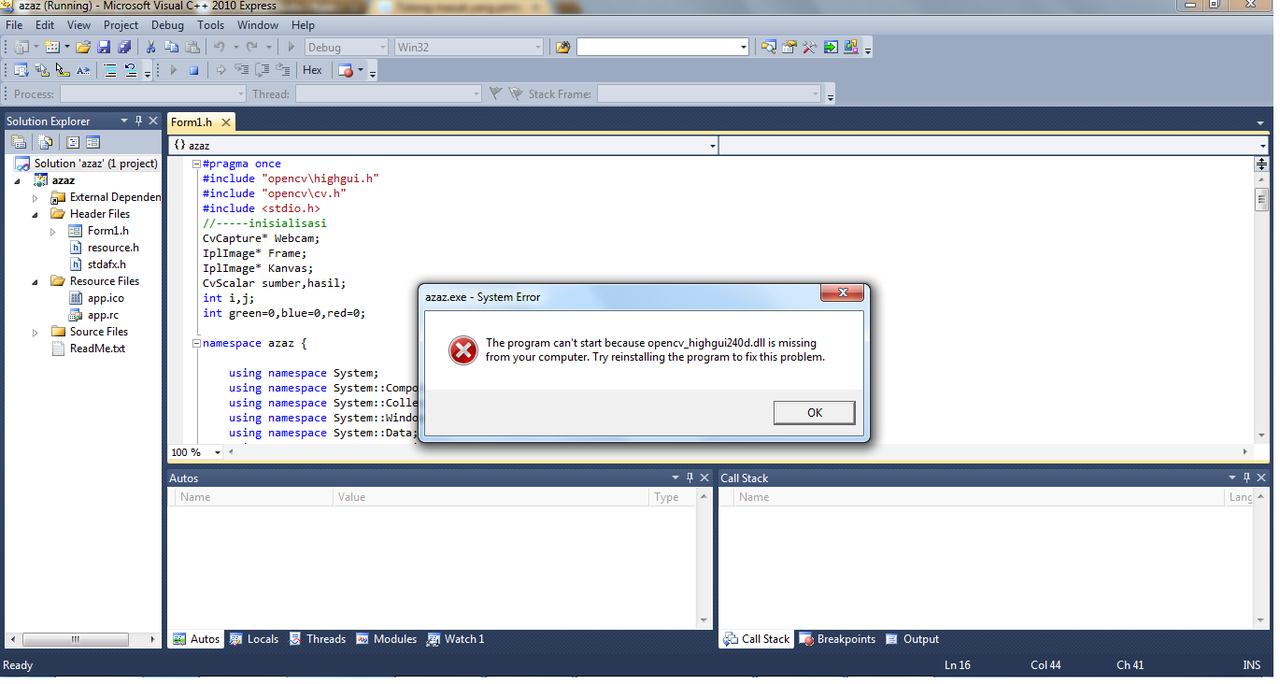Switch to the Locals tab
Image resolution: width=1280 pixels, height=684 pixels.
point(254,639)
